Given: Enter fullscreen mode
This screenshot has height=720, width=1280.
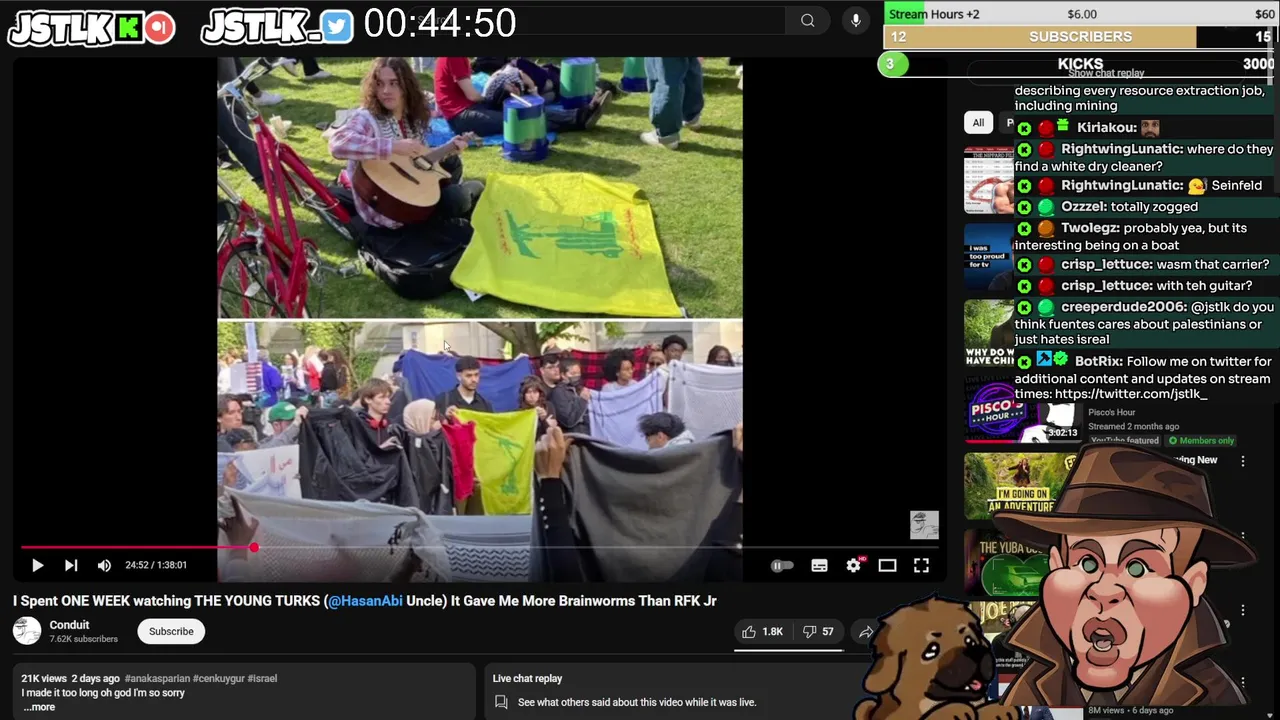Looking at the screenshot, I should (x=921, y=565).
